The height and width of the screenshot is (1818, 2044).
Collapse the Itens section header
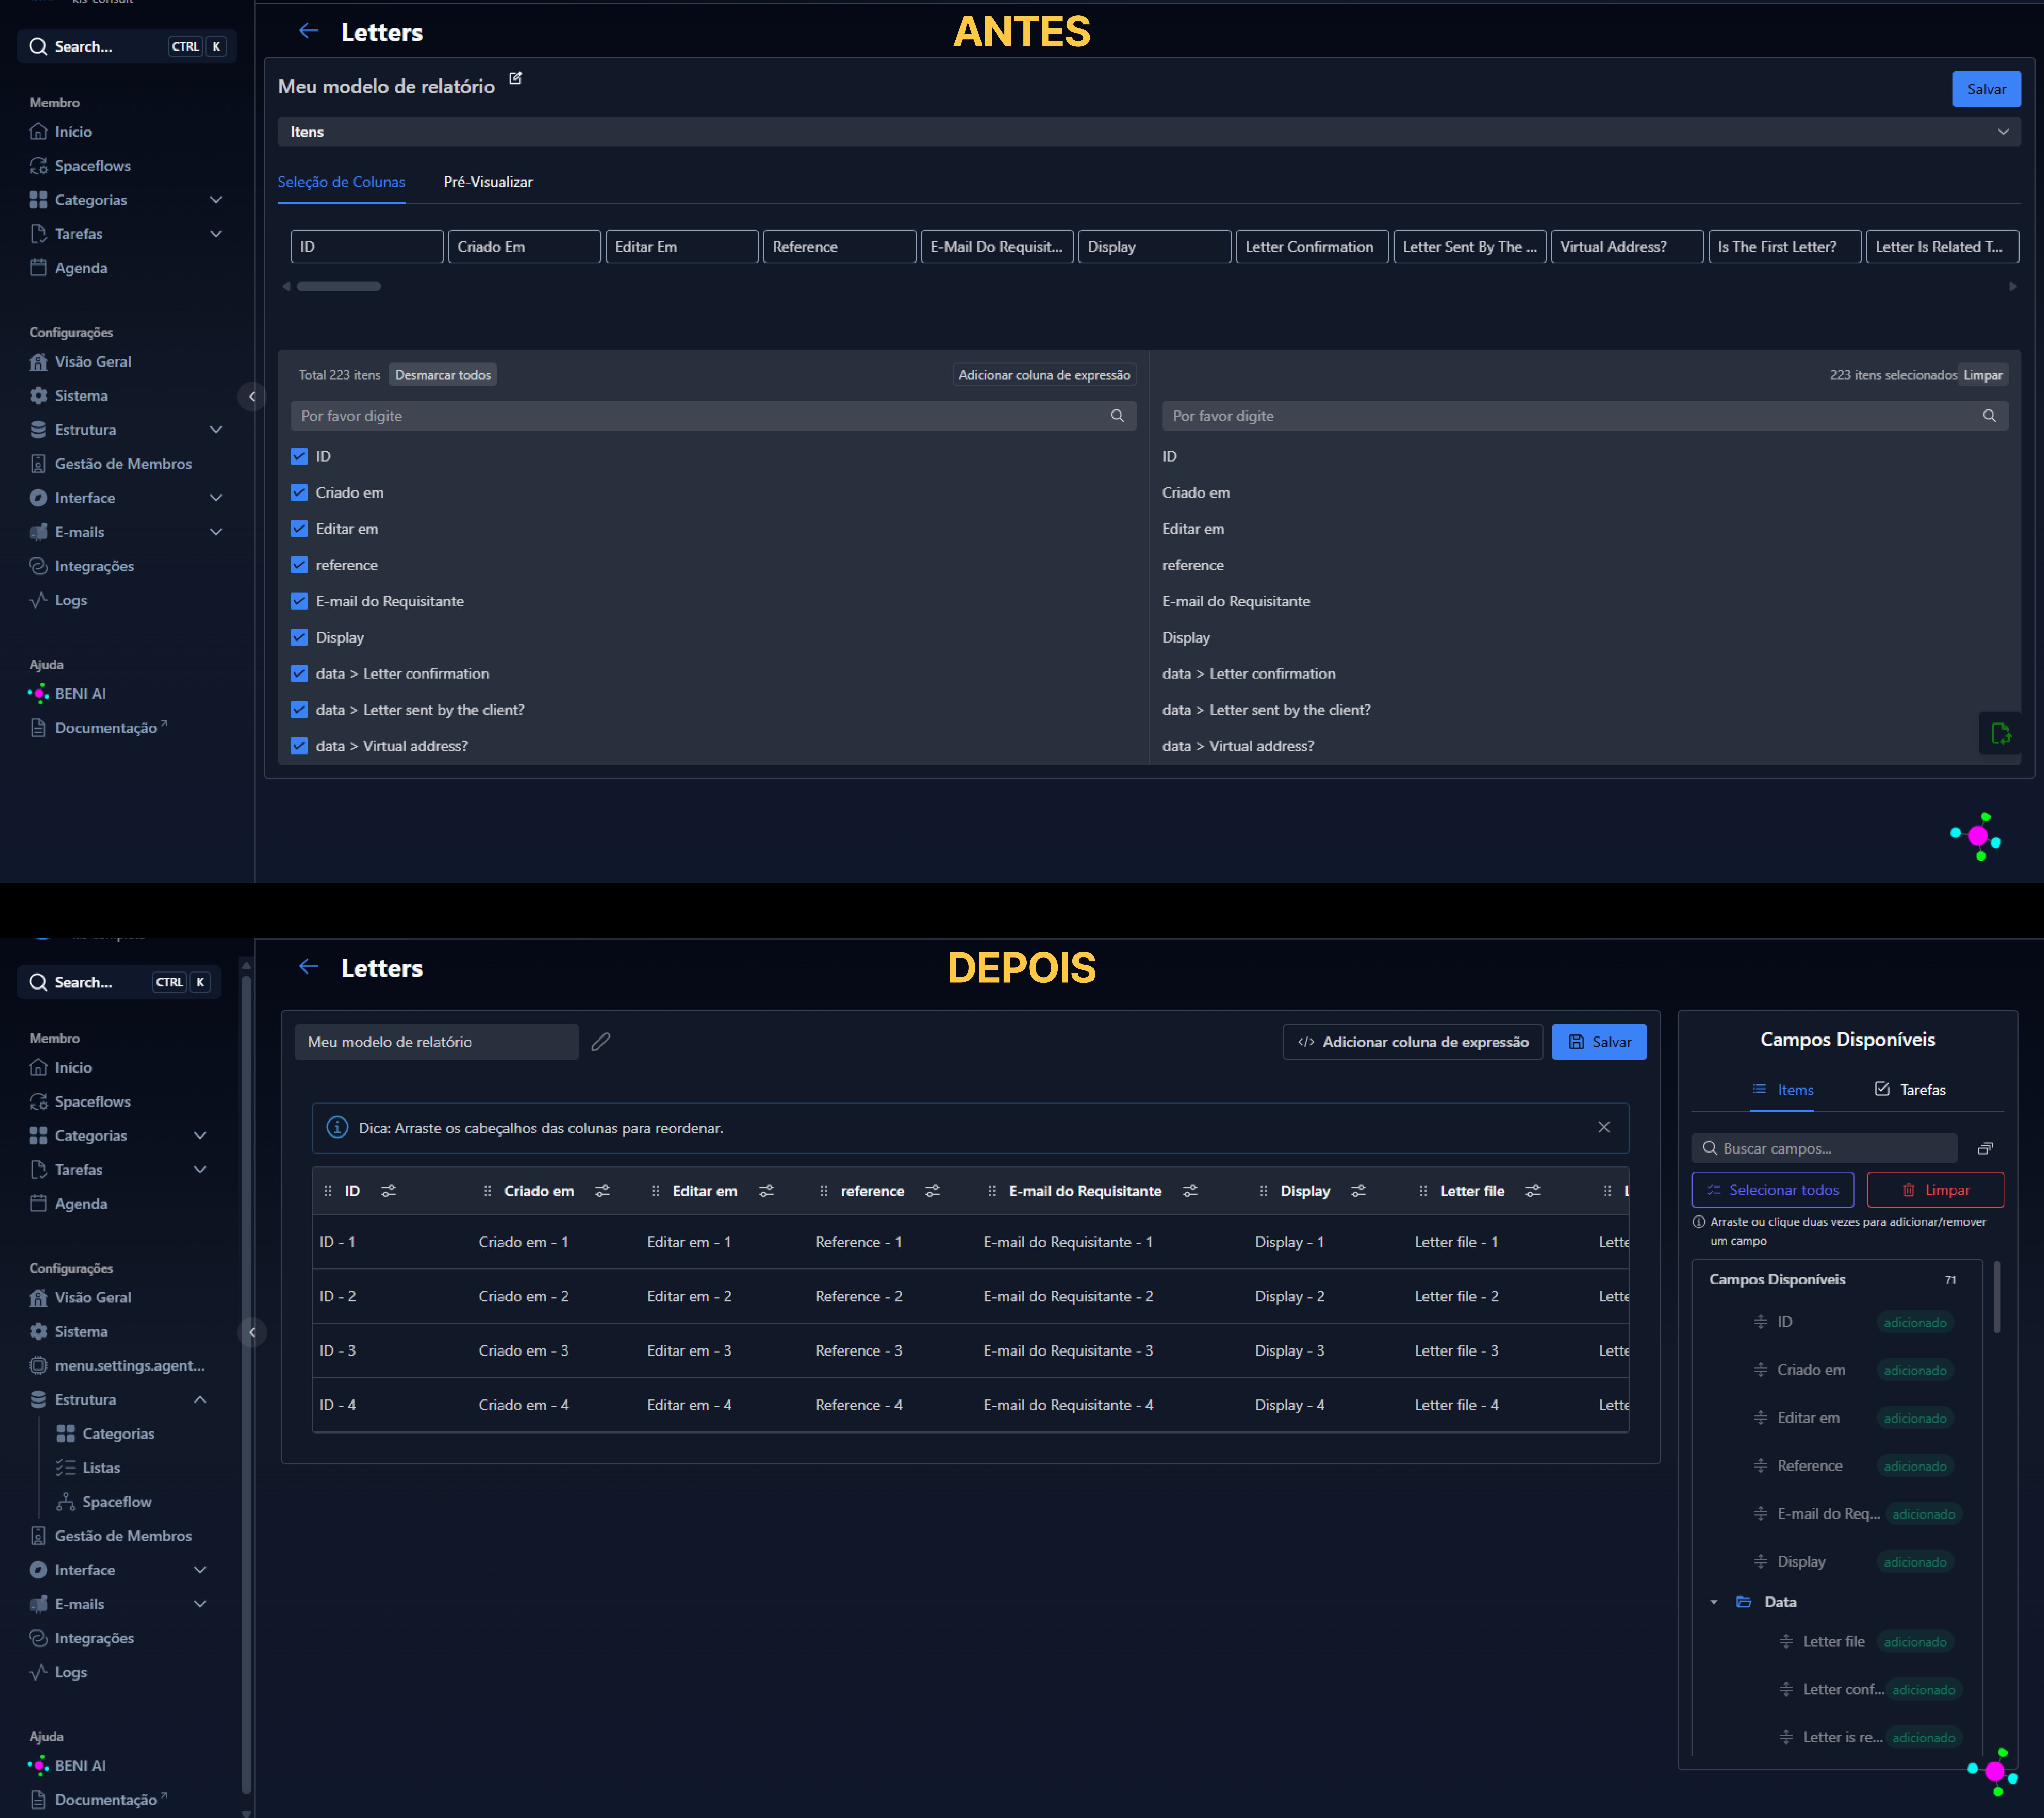tap(2003, 131)
